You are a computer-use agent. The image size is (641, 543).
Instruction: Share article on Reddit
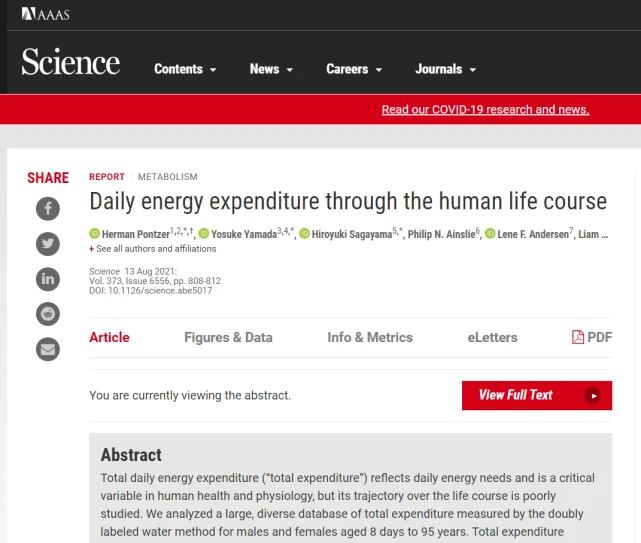[x=48, y=314]
